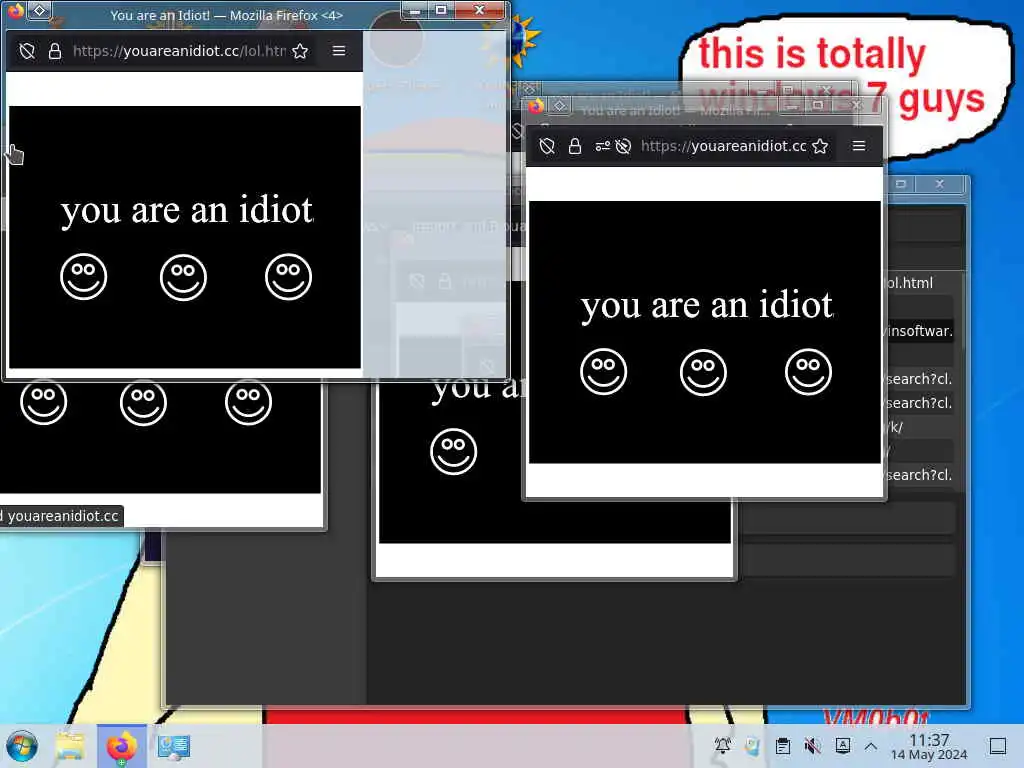Click right smiley in the right Firefox window

pyautogui.click(x=808, y=372)
